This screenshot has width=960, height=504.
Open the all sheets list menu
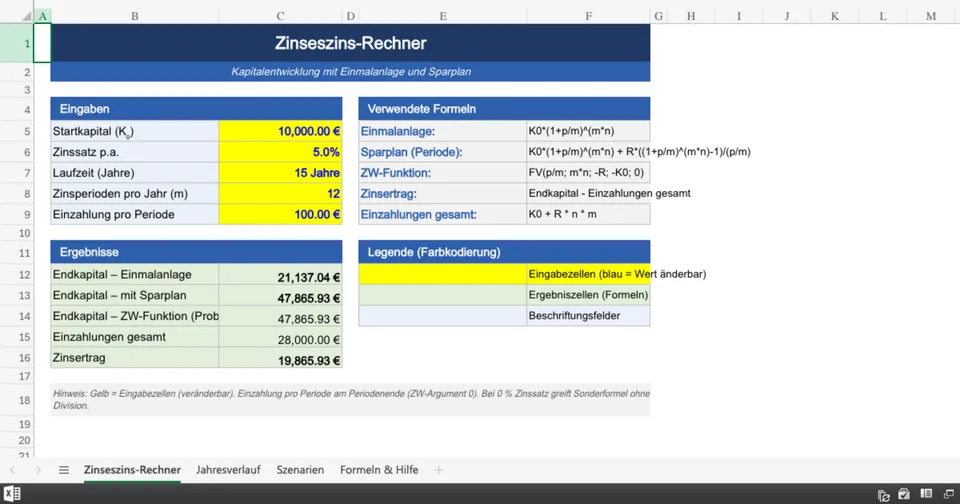[x=64, y=470]
